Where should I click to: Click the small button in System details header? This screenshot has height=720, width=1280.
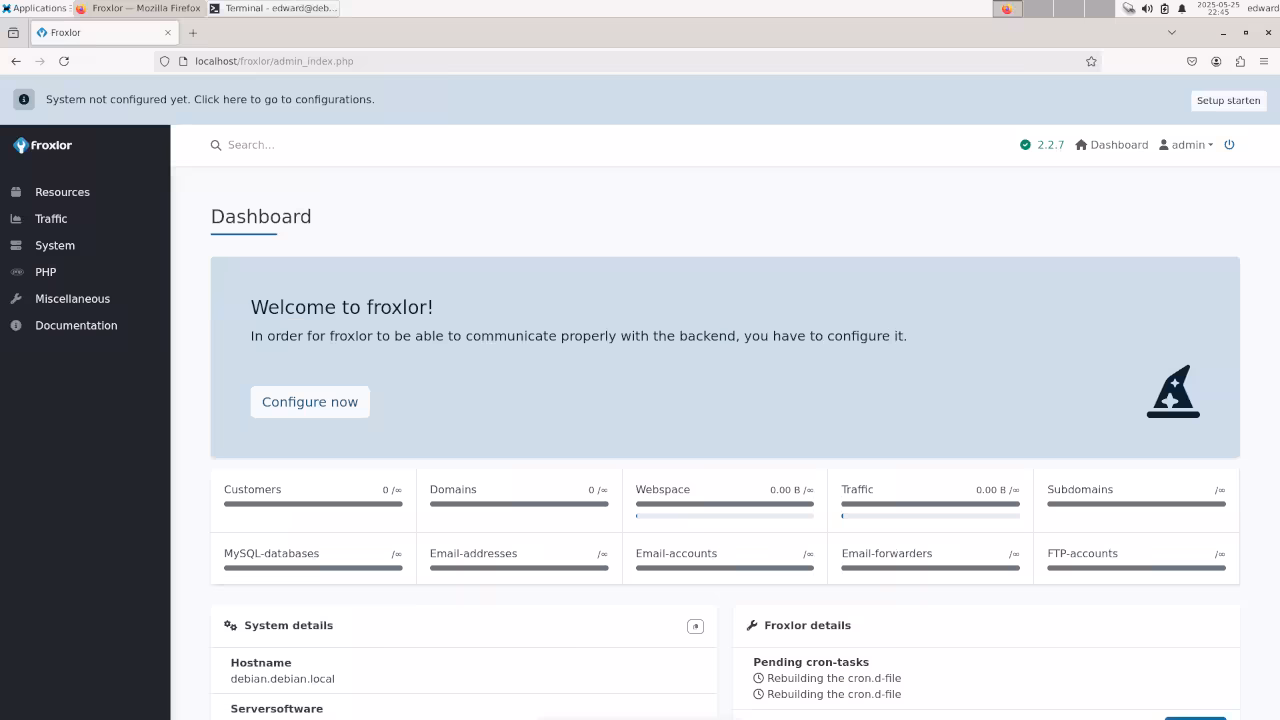(695, 627)
